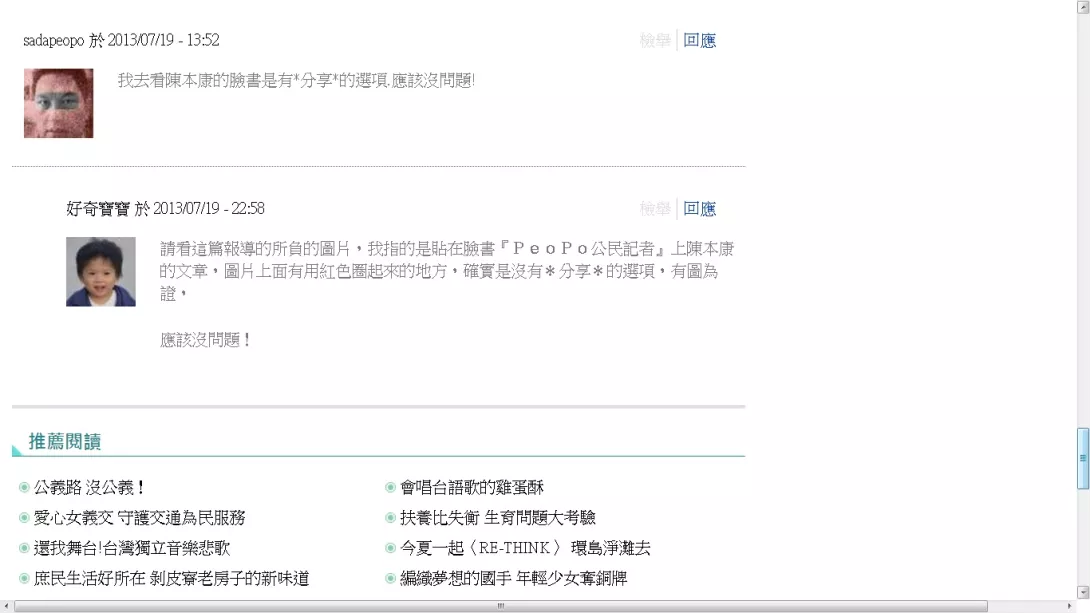Viewport: 1090px width, 613px height.
Task: Open 會唱台語歌的雞蛋酥 recommended article
Action: tap(472, 488)
